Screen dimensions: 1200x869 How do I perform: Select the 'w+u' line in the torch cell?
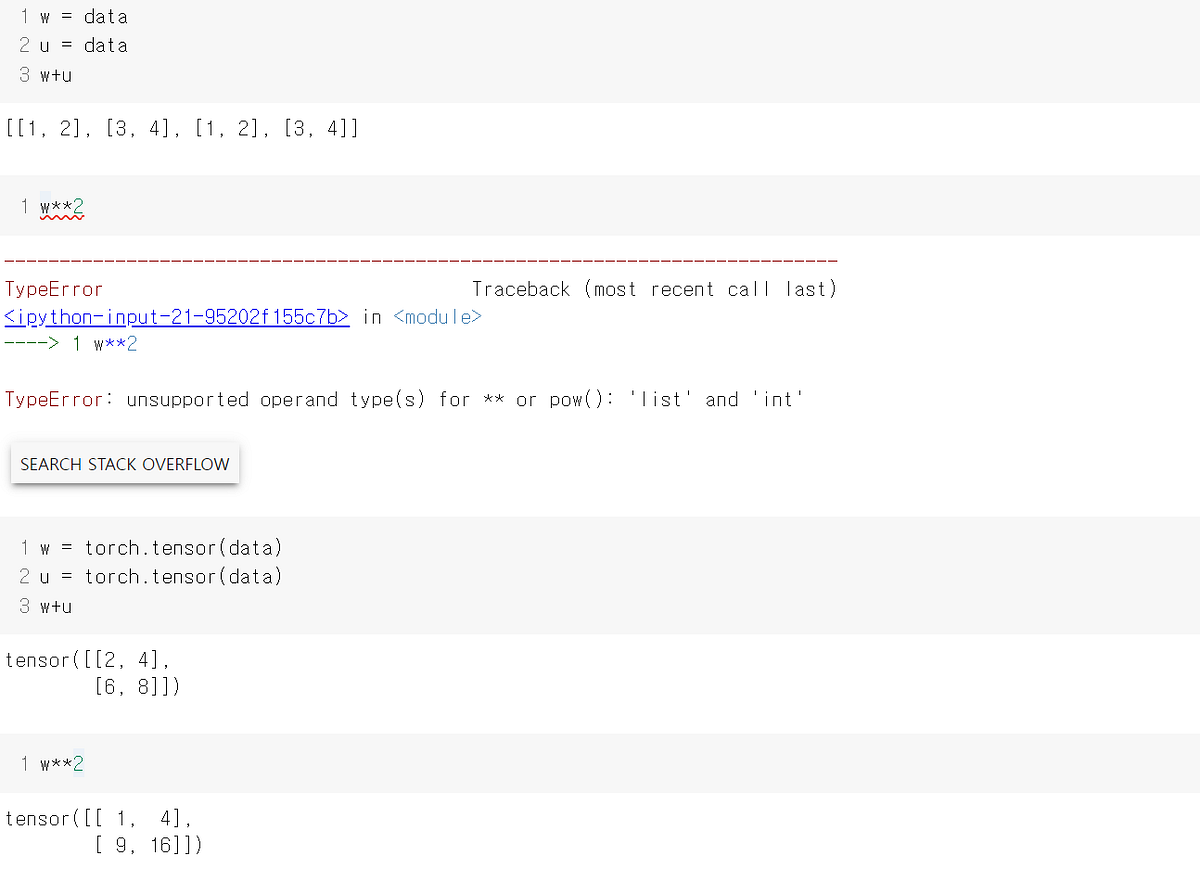56,606
